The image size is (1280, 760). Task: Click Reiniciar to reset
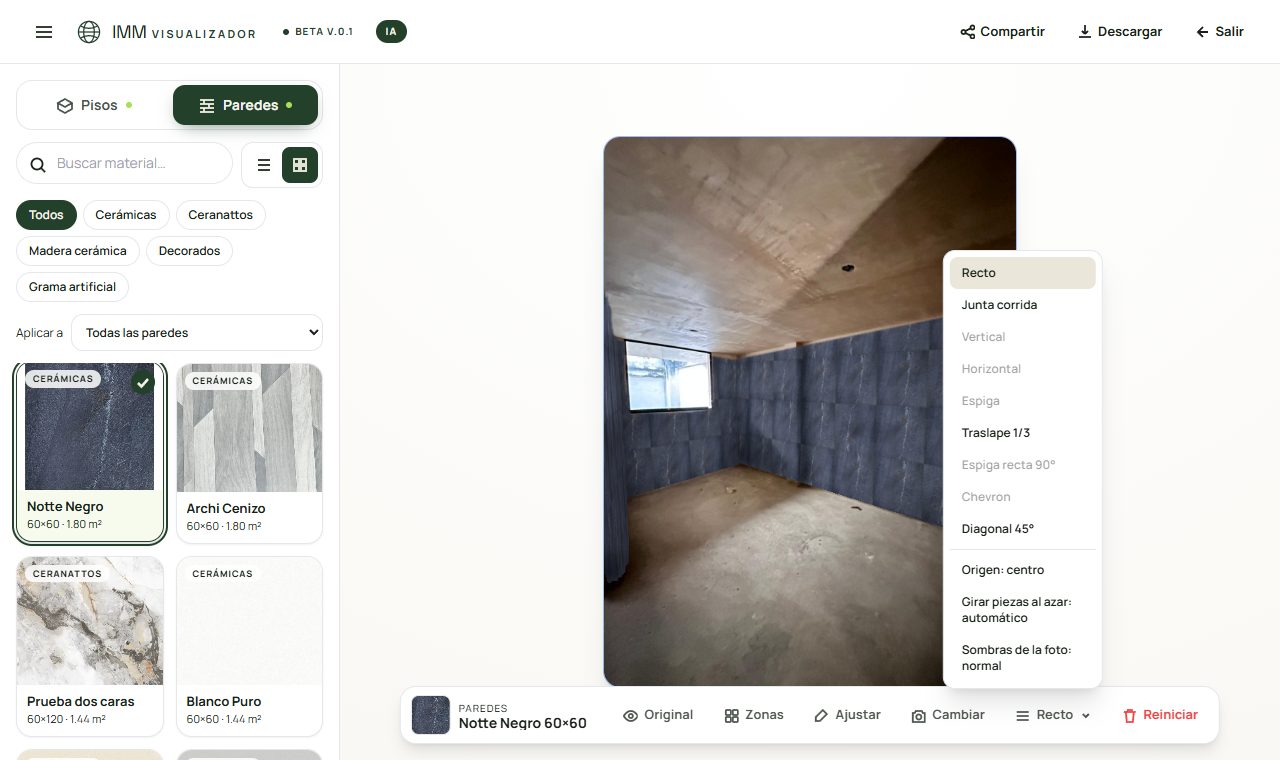point(1160,715)
